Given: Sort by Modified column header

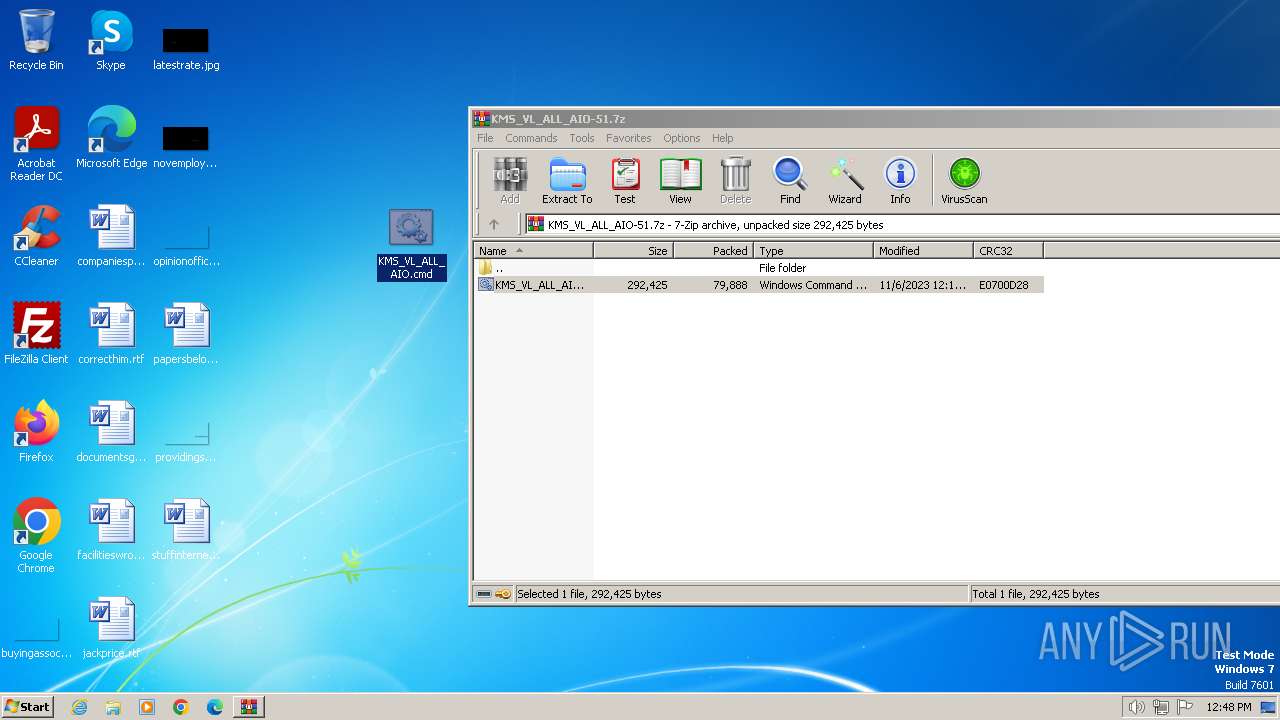Looking at the screenshot, I should click(x=924, y=251).
